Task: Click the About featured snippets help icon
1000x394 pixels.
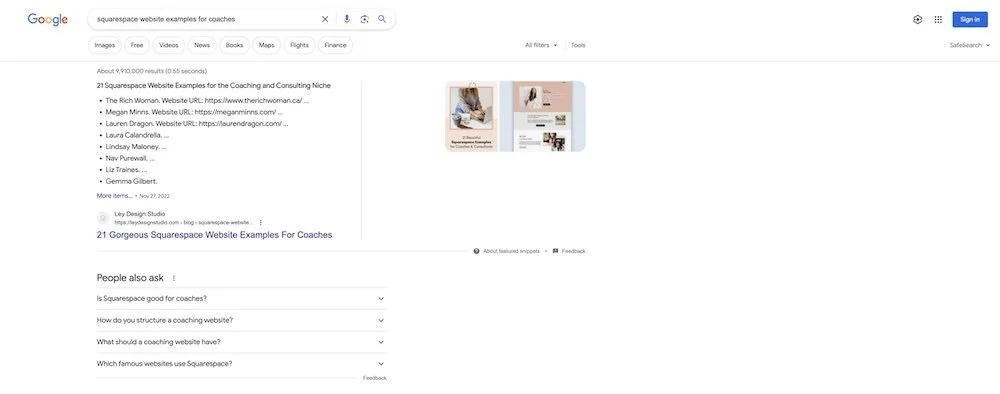Action: (476, 251)
